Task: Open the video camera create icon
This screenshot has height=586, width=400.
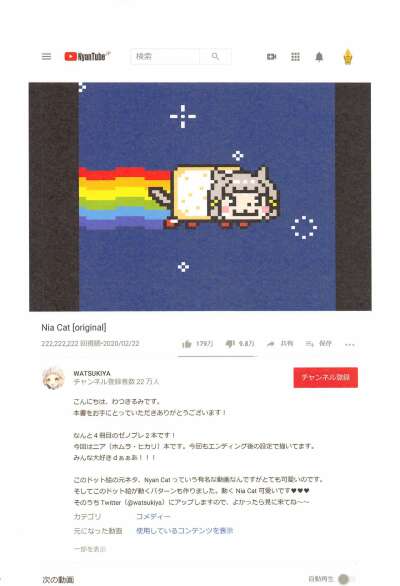Action: tap(271, 57)
